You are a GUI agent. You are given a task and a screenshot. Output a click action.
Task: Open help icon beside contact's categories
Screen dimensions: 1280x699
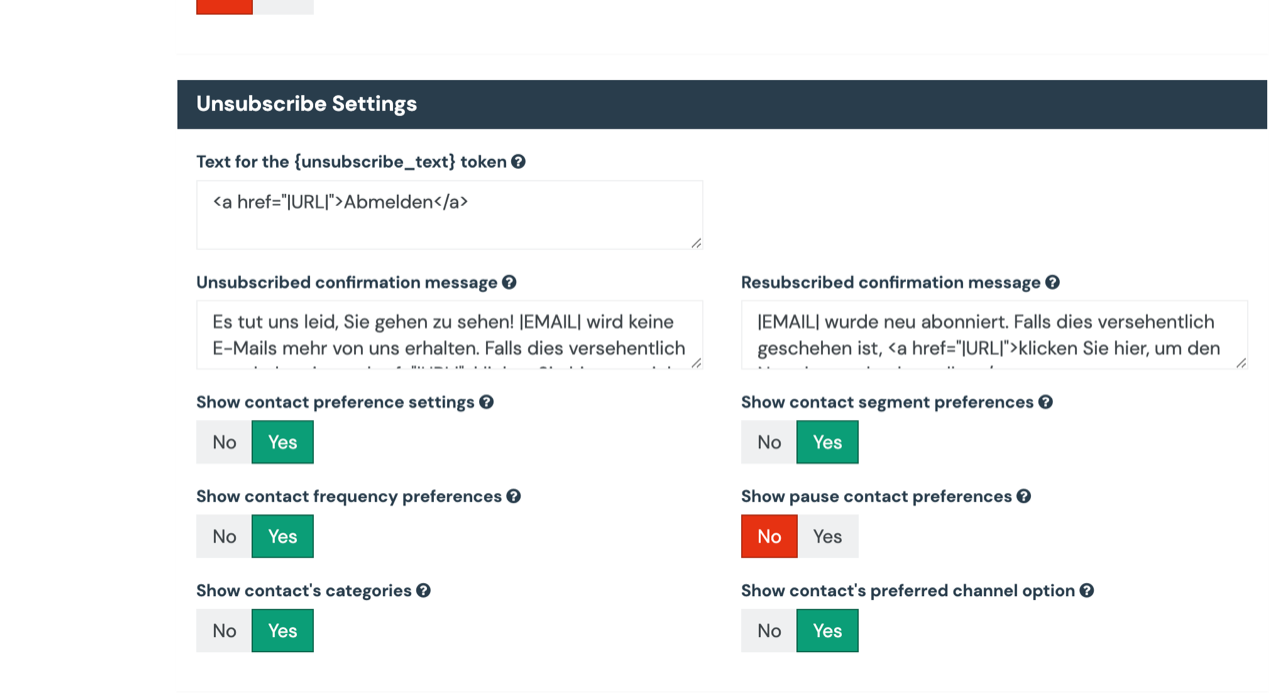click(423, 591)
